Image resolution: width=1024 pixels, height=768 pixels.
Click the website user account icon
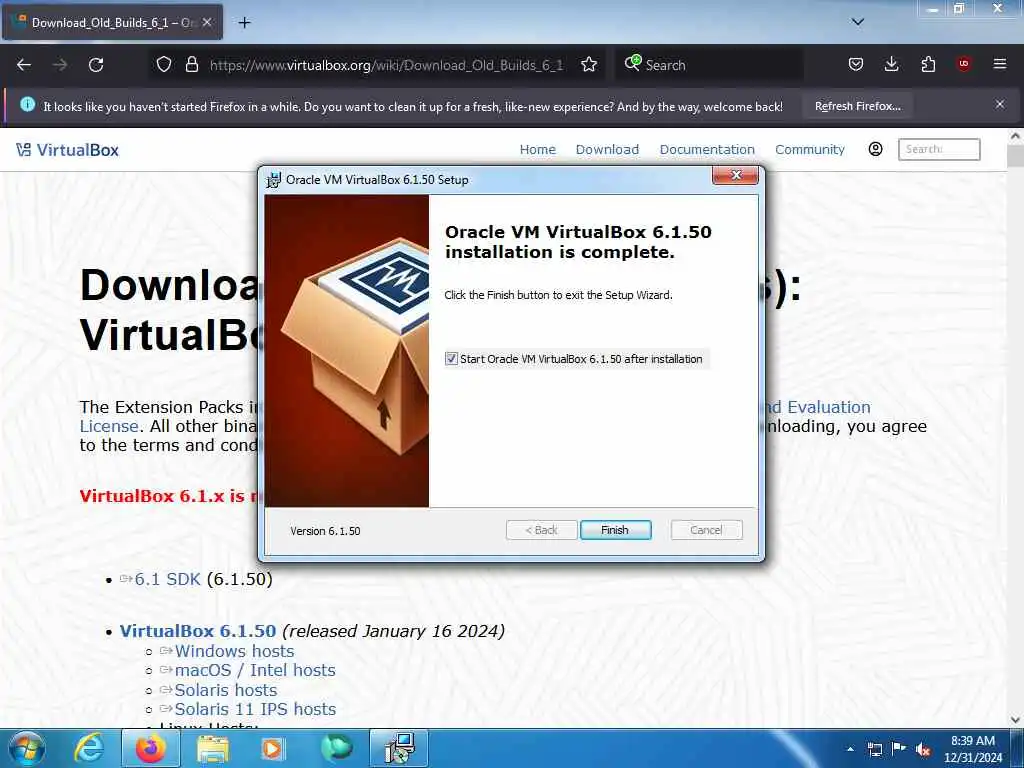(876, 149)
